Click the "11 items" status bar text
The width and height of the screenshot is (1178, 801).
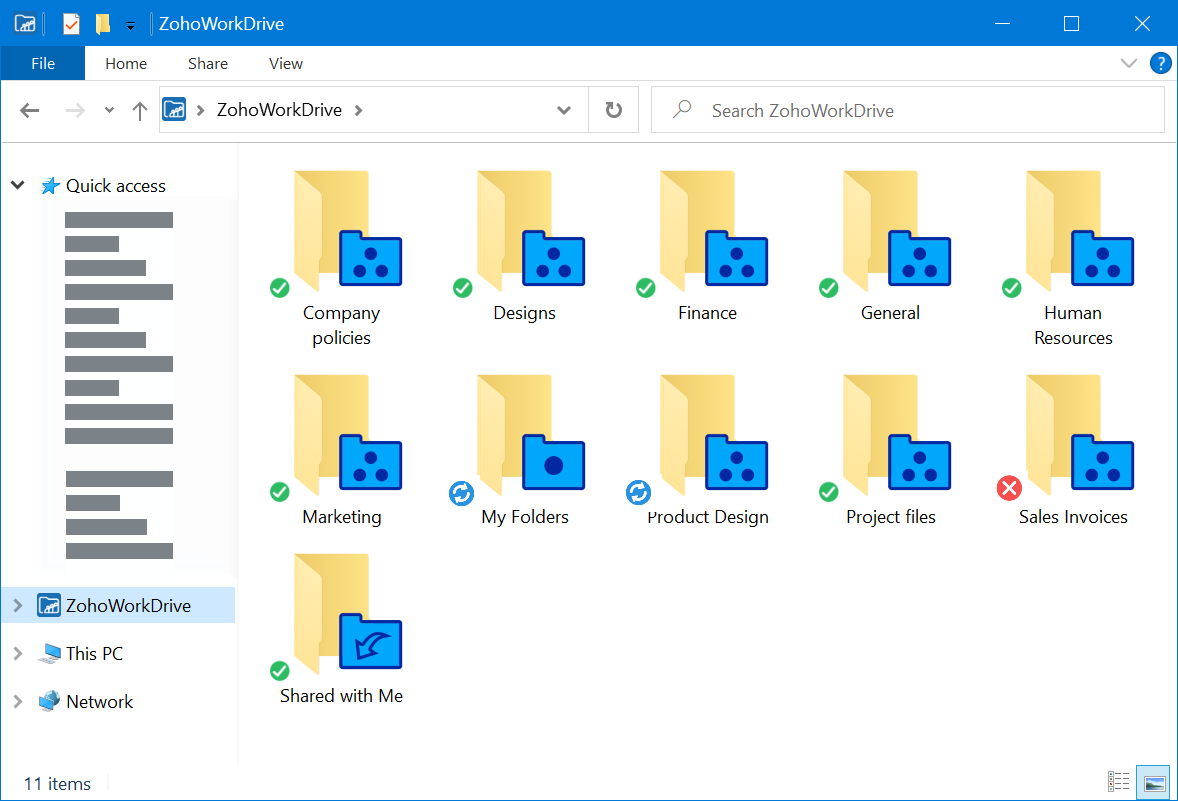click(57, 784)
